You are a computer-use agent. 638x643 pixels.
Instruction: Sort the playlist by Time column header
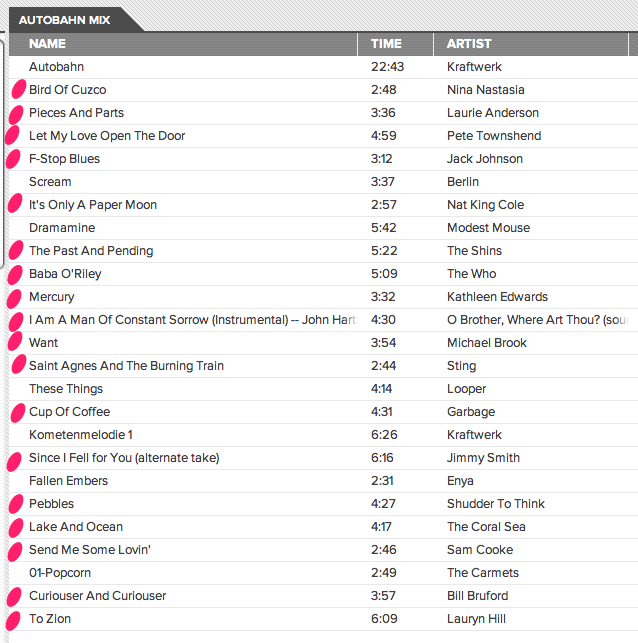click(386, 44)
